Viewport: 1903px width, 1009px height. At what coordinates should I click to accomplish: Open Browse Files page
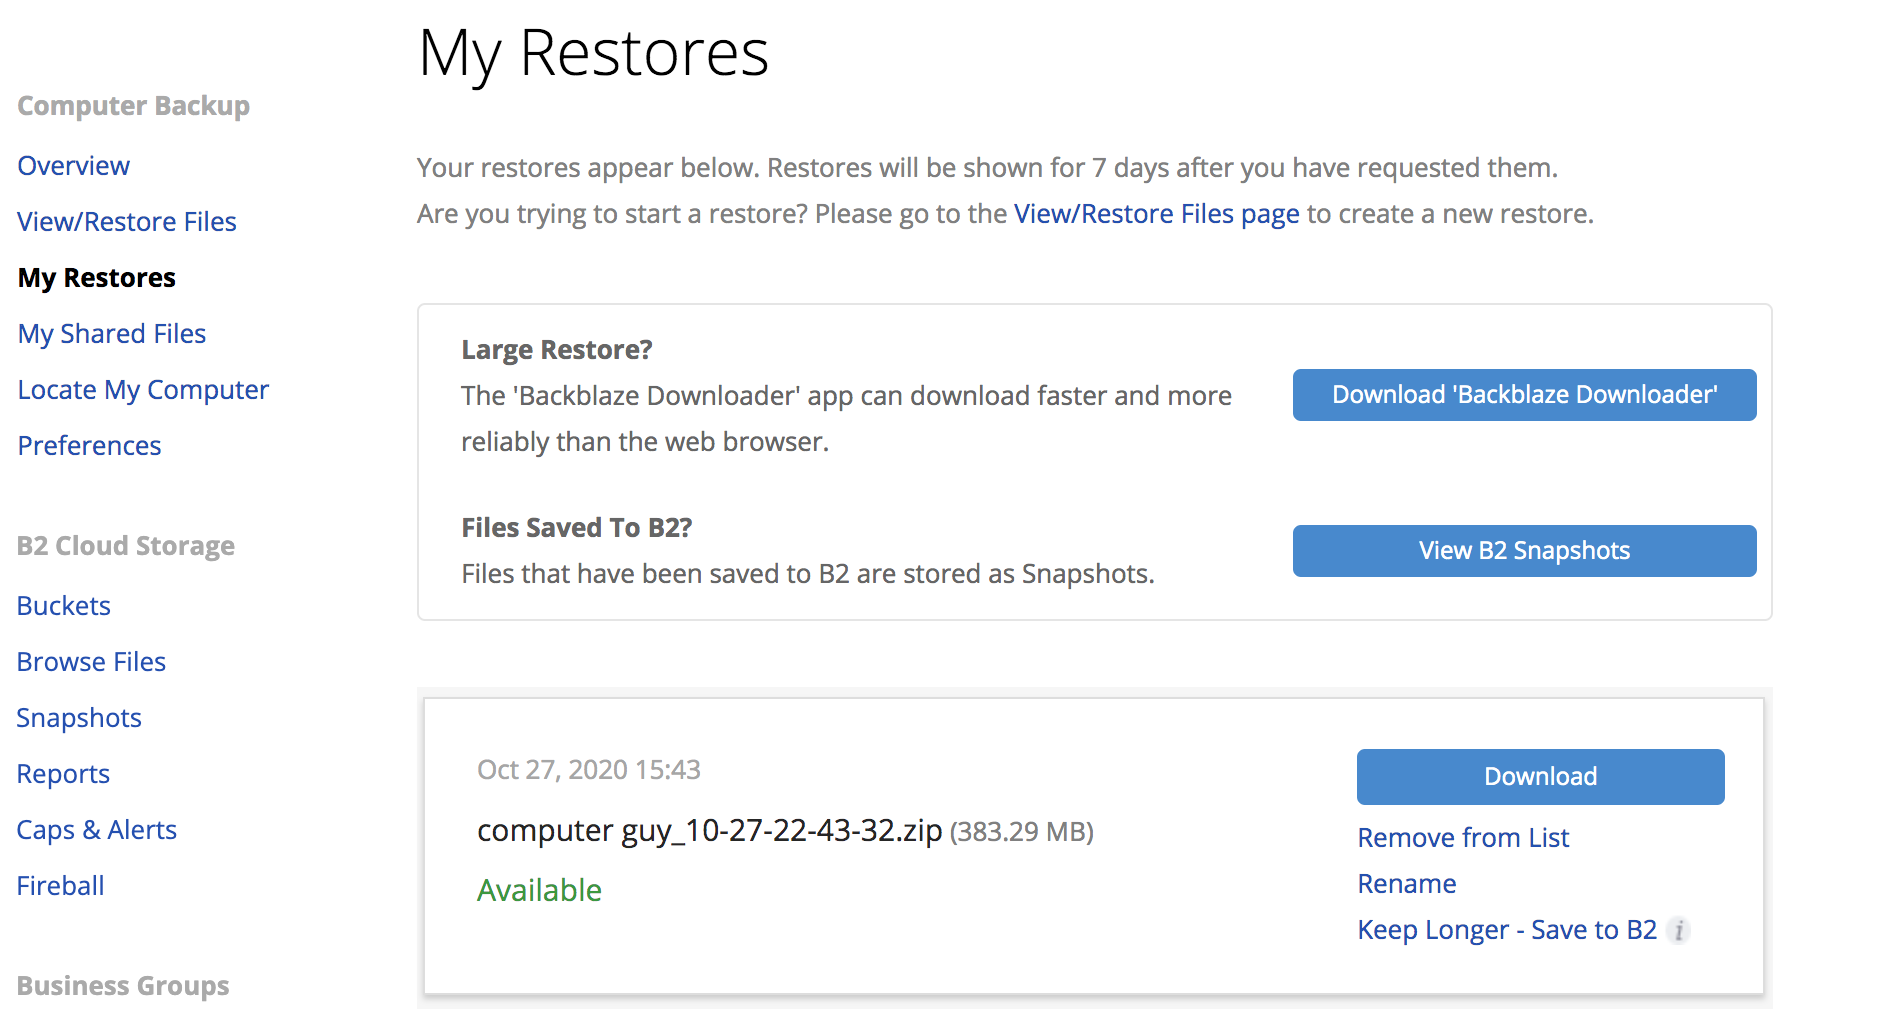pos(92,662)
